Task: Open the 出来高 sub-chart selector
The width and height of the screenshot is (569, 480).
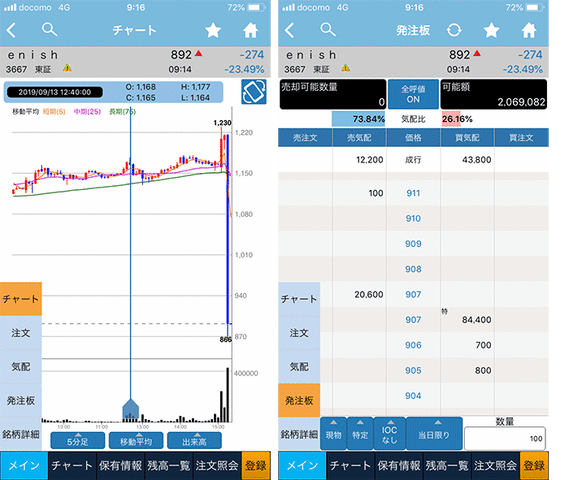Action: pyautogui.click(x=194, y=441)
